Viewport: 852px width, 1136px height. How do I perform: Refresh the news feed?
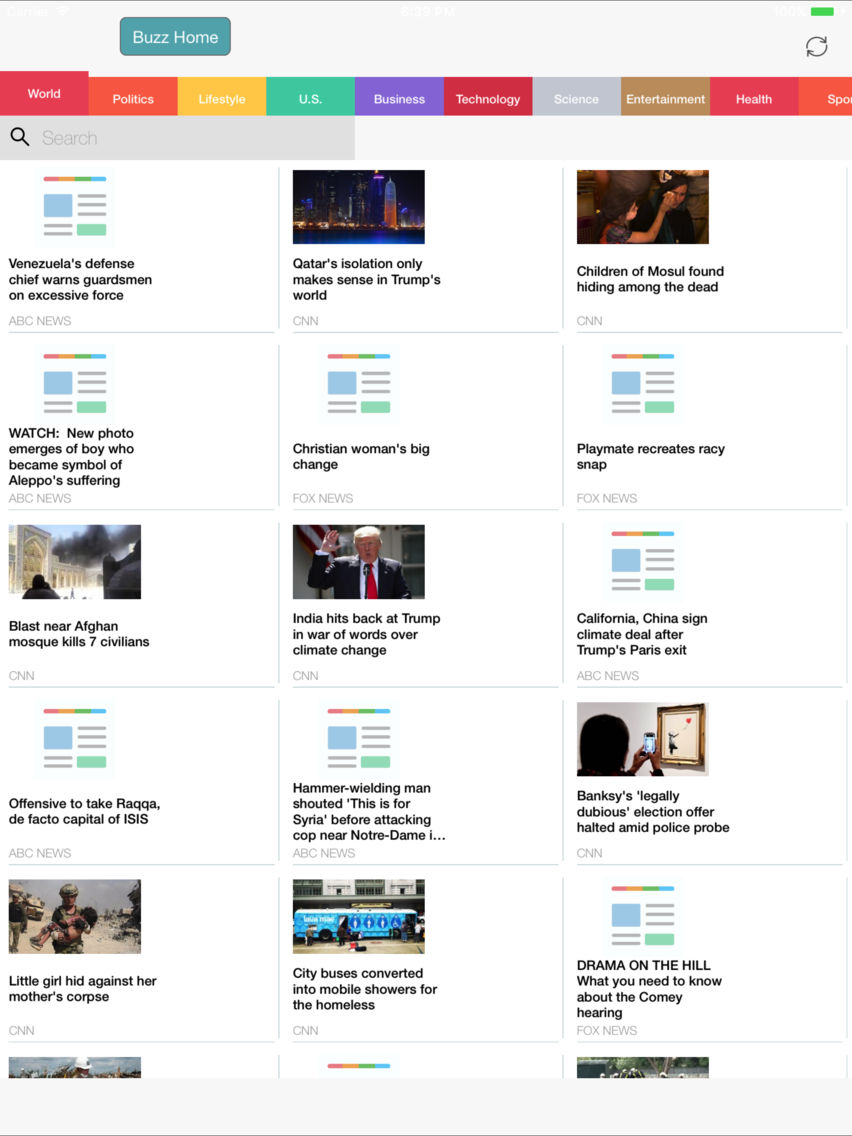(816, 46)
